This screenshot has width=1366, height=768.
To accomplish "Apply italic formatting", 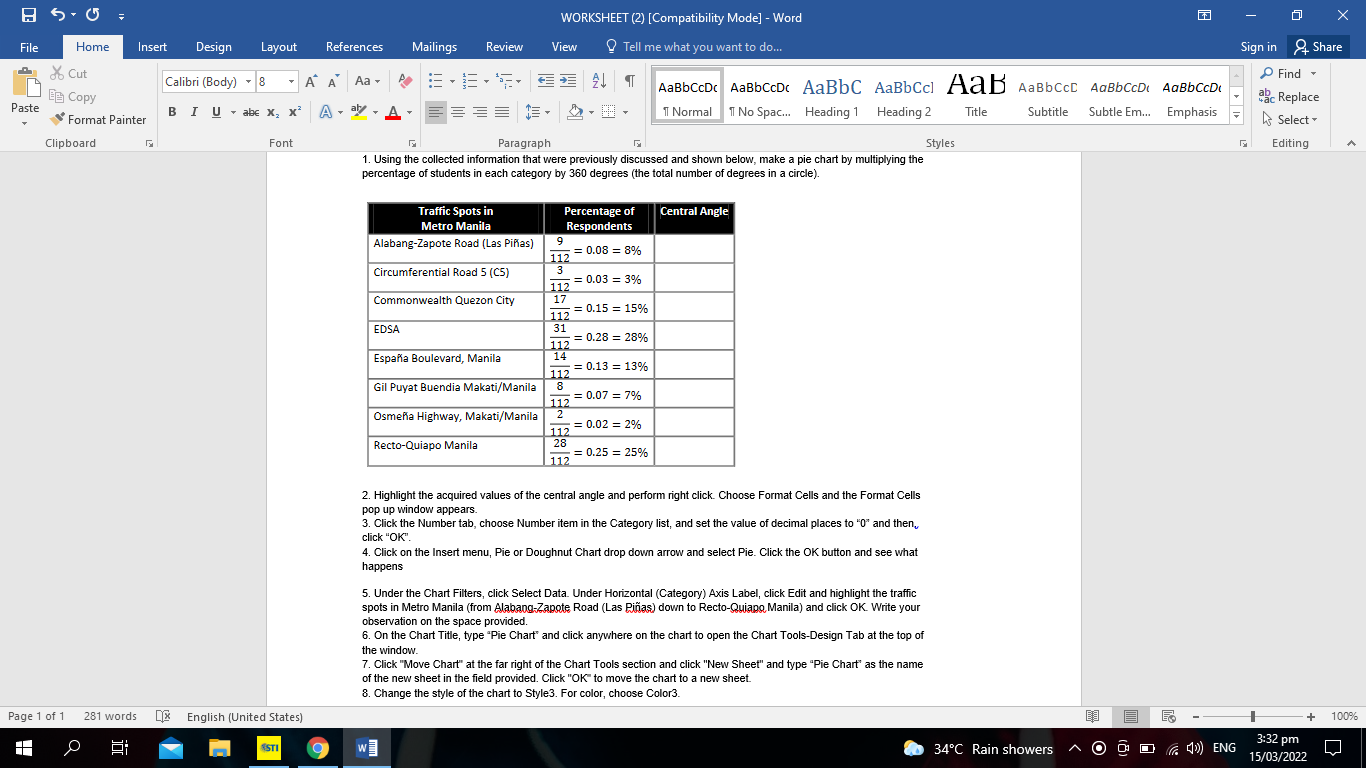I will 194,112.
